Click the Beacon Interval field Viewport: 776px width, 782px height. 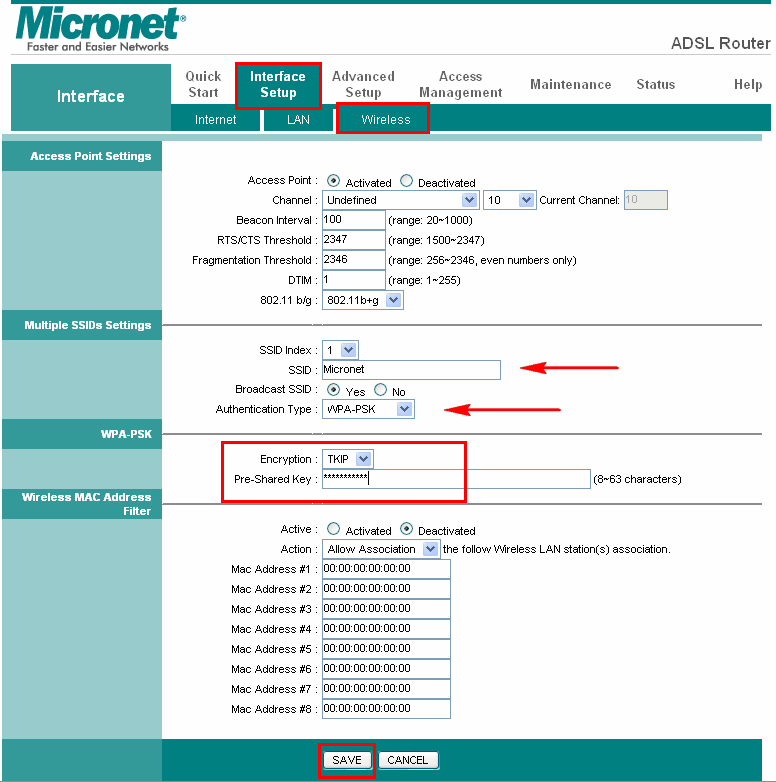(x=354, y=220)
